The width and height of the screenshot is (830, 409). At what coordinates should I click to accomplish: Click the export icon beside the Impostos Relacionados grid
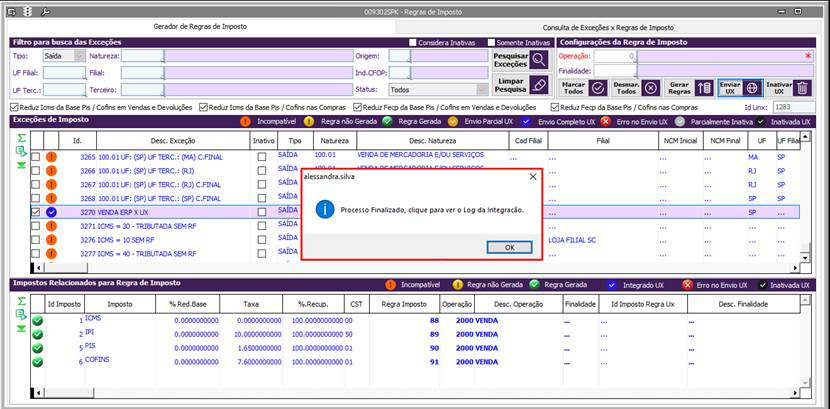(x=21, y=315)
